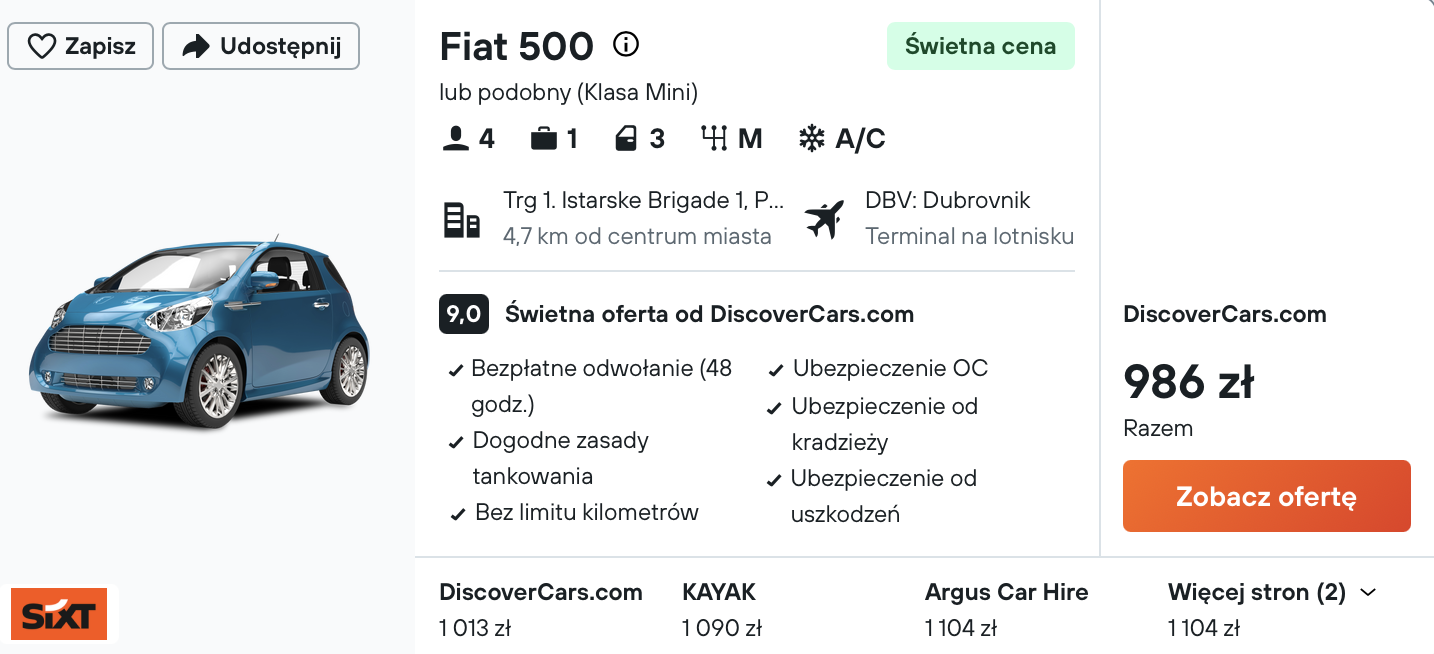1434x654 pixels.
Task: Click the chevron beside Więcej stron
Action: click(x=1368, y=592)
